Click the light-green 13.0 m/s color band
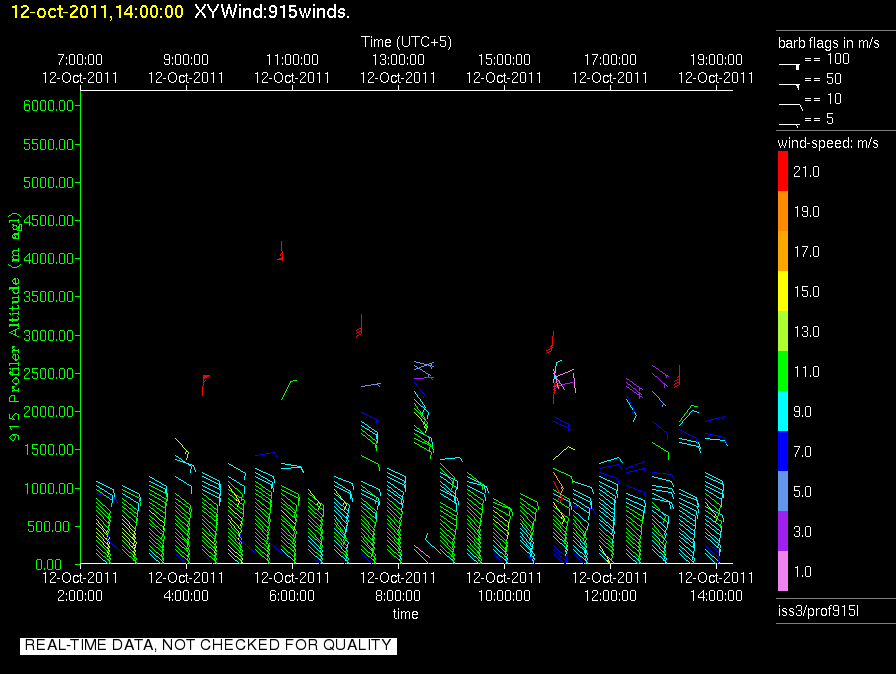Viewport: 896px width, 674px height. point(782,331)
